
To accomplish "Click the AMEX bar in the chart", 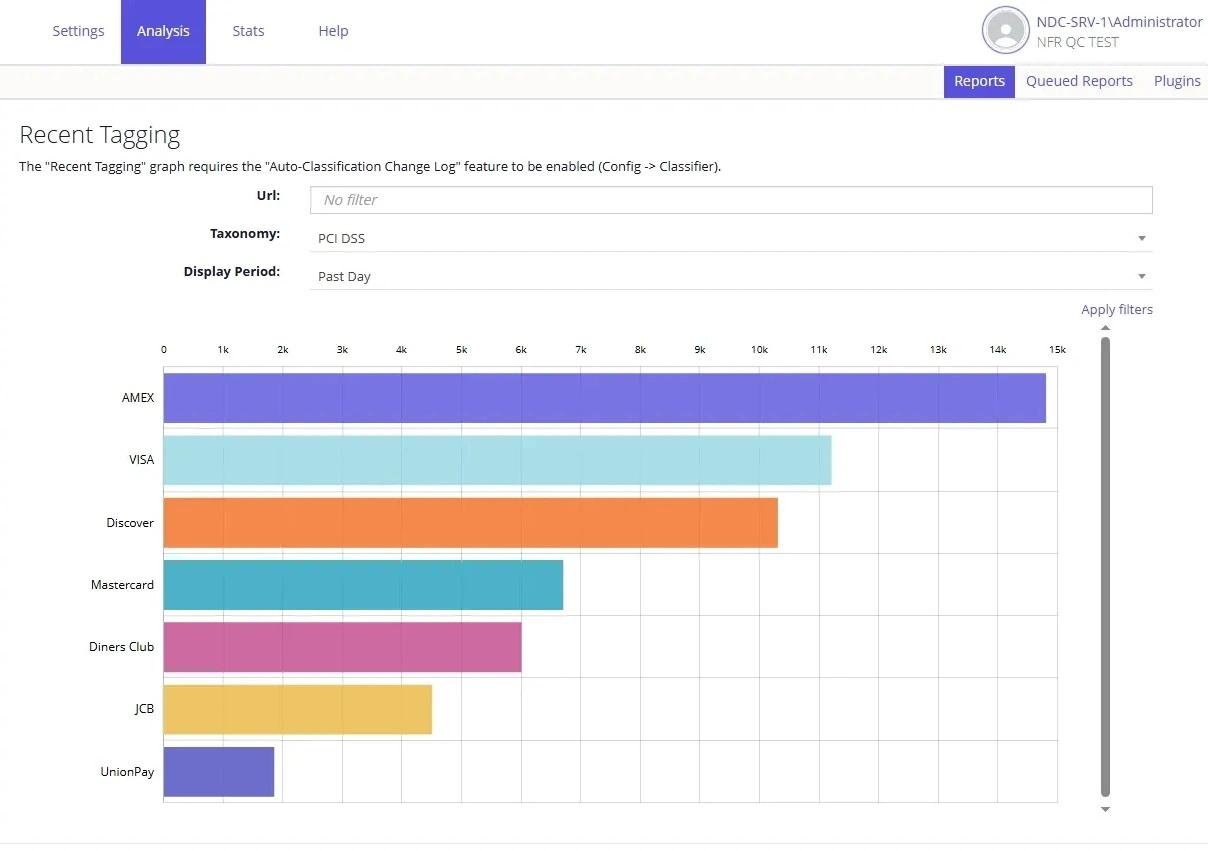I will click(x=604, y=398).
